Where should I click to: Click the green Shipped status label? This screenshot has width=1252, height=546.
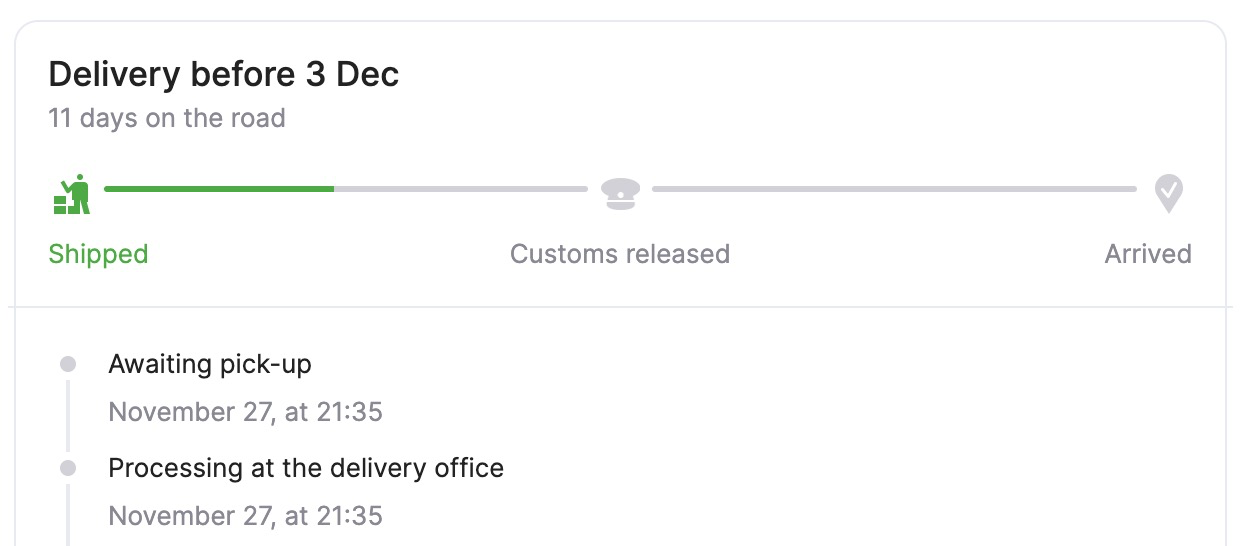pos(98,254)
